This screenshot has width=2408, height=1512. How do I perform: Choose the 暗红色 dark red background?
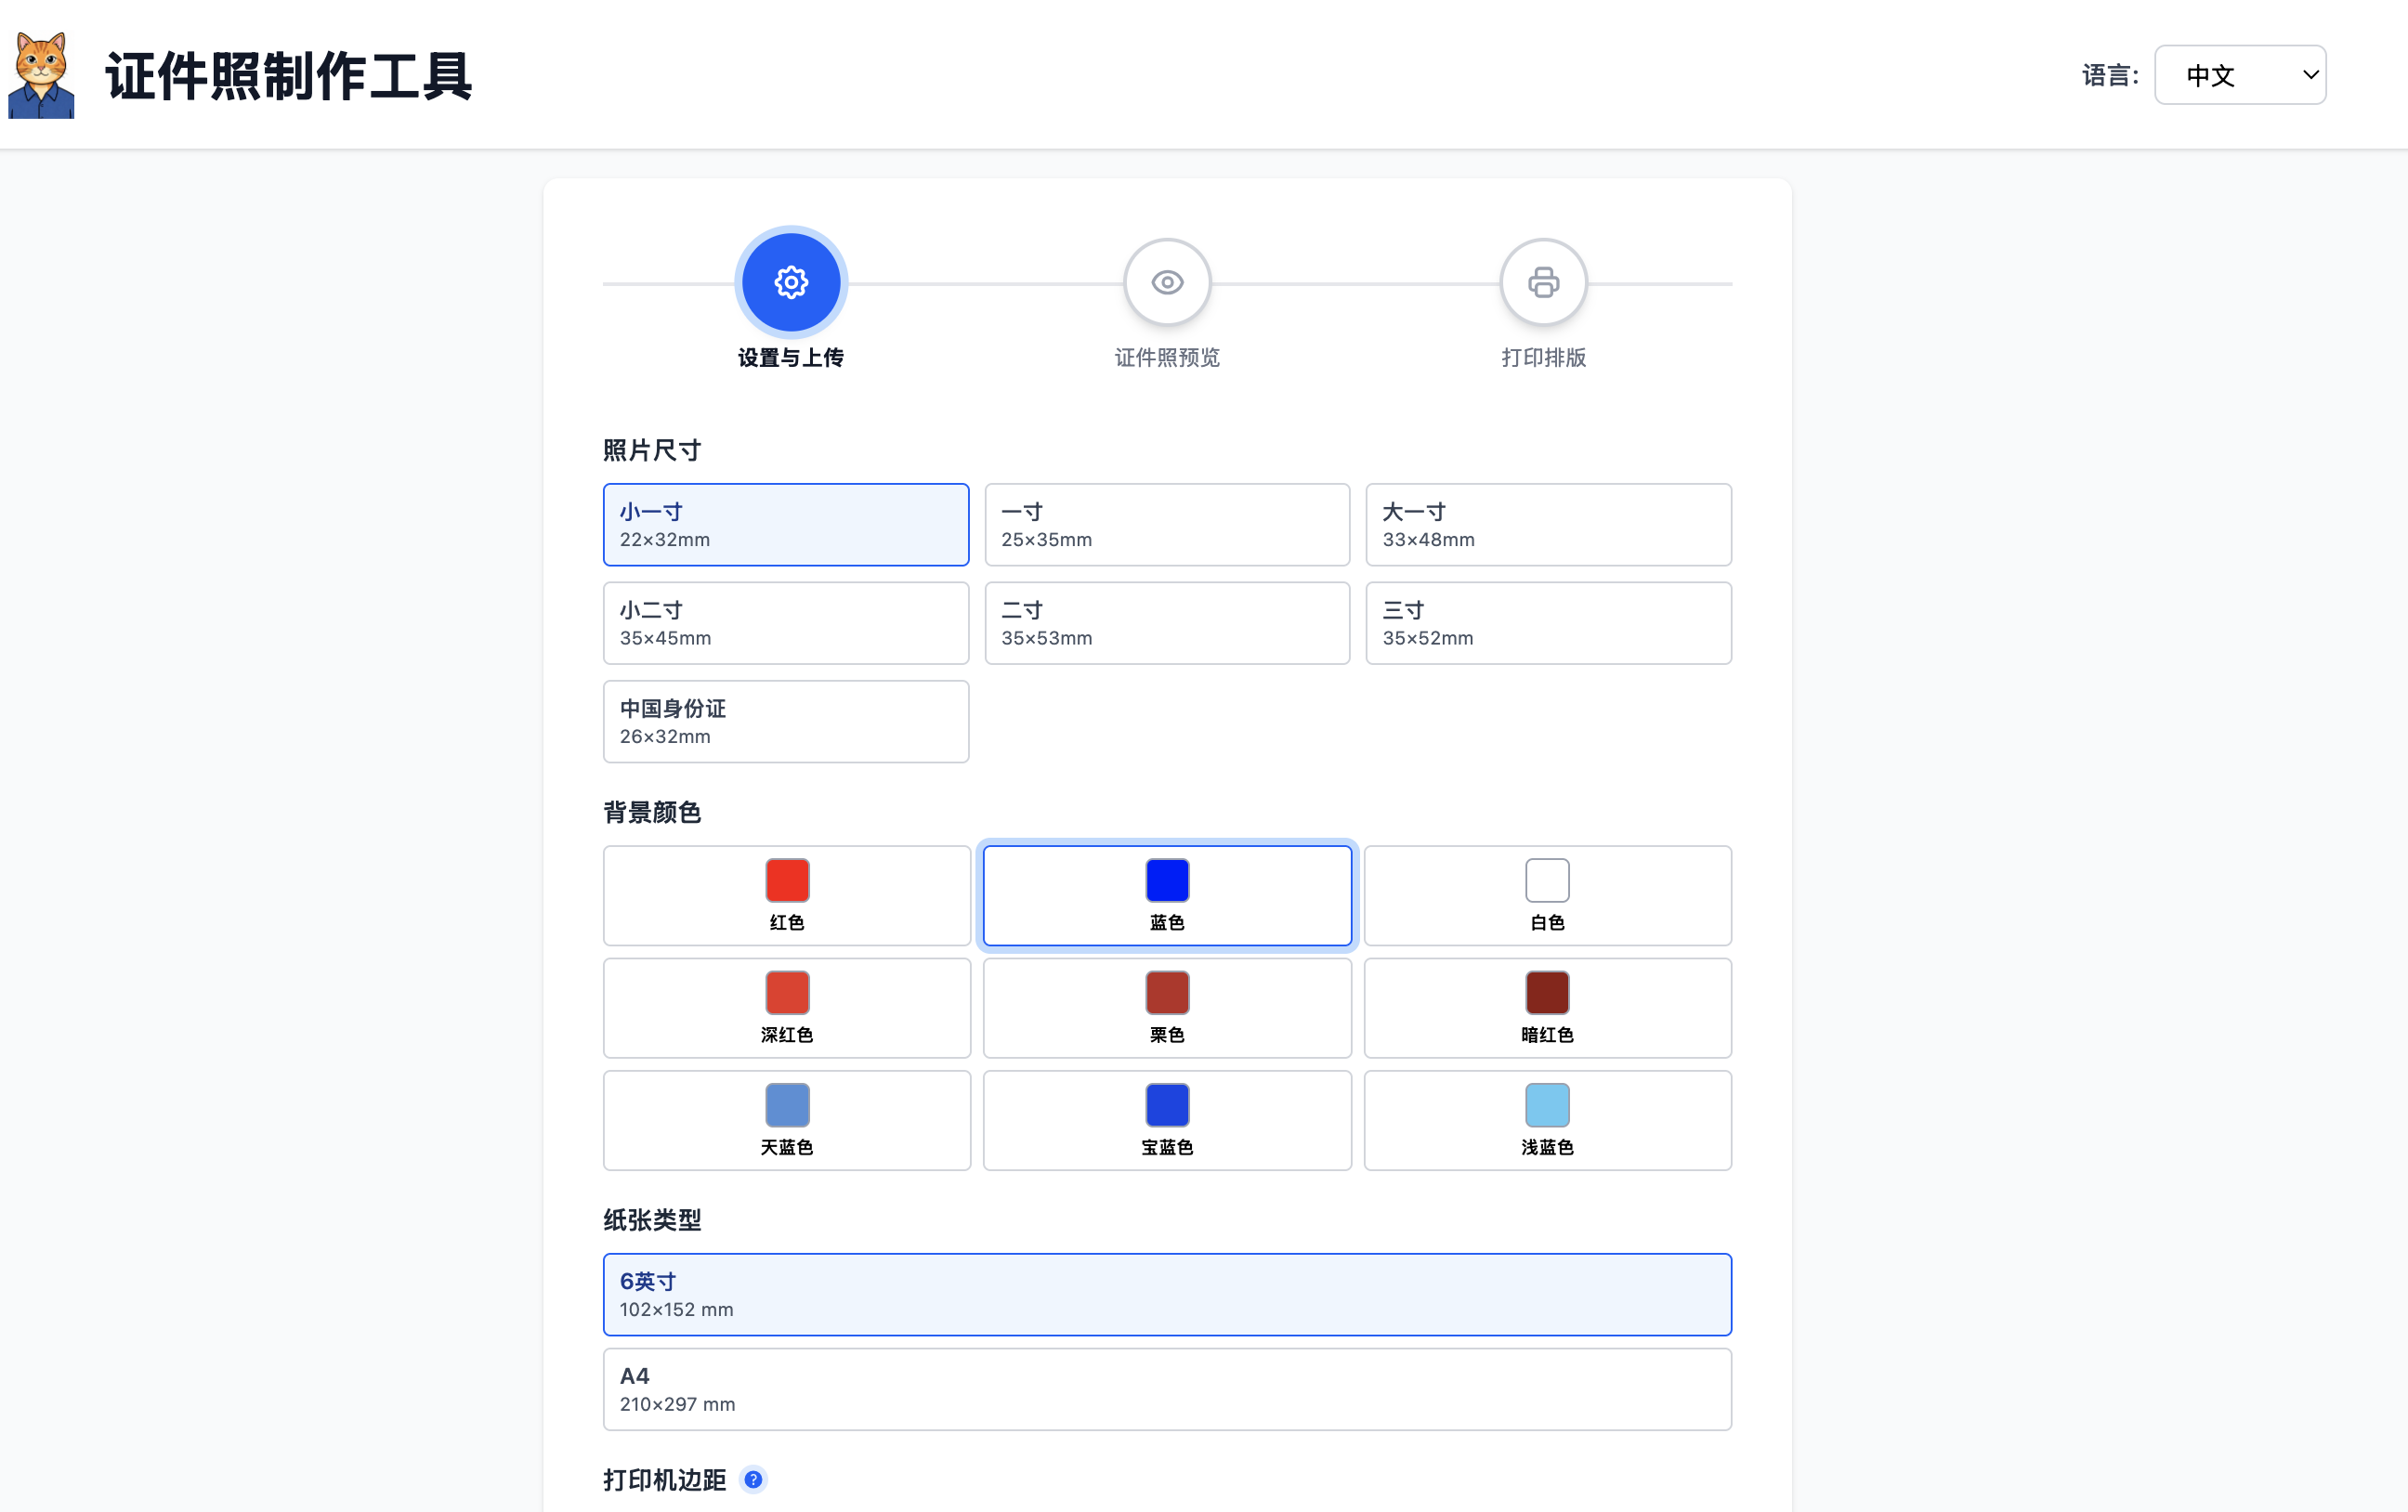click(1546, 1007)
